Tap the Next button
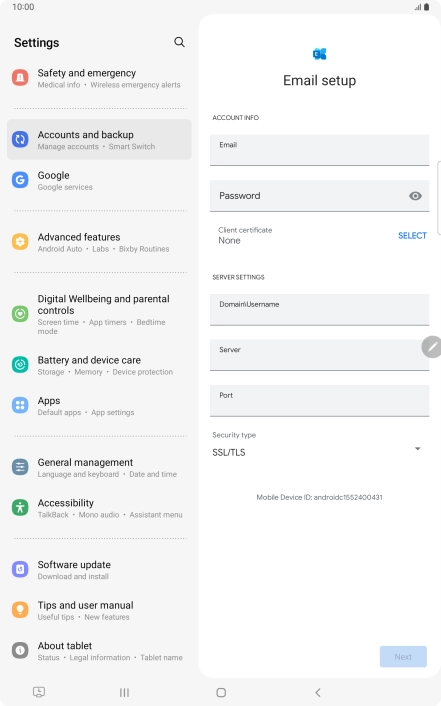441x706 pixels. (403, 656)
